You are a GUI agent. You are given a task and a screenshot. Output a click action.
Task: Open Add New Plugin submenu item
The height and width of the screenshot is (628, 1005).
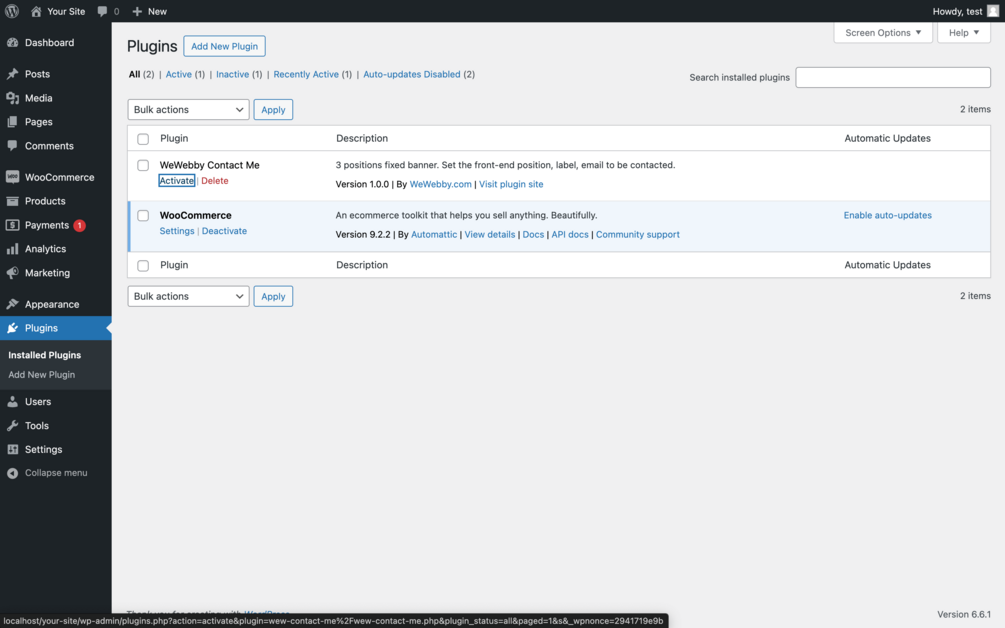pos(42,375)
